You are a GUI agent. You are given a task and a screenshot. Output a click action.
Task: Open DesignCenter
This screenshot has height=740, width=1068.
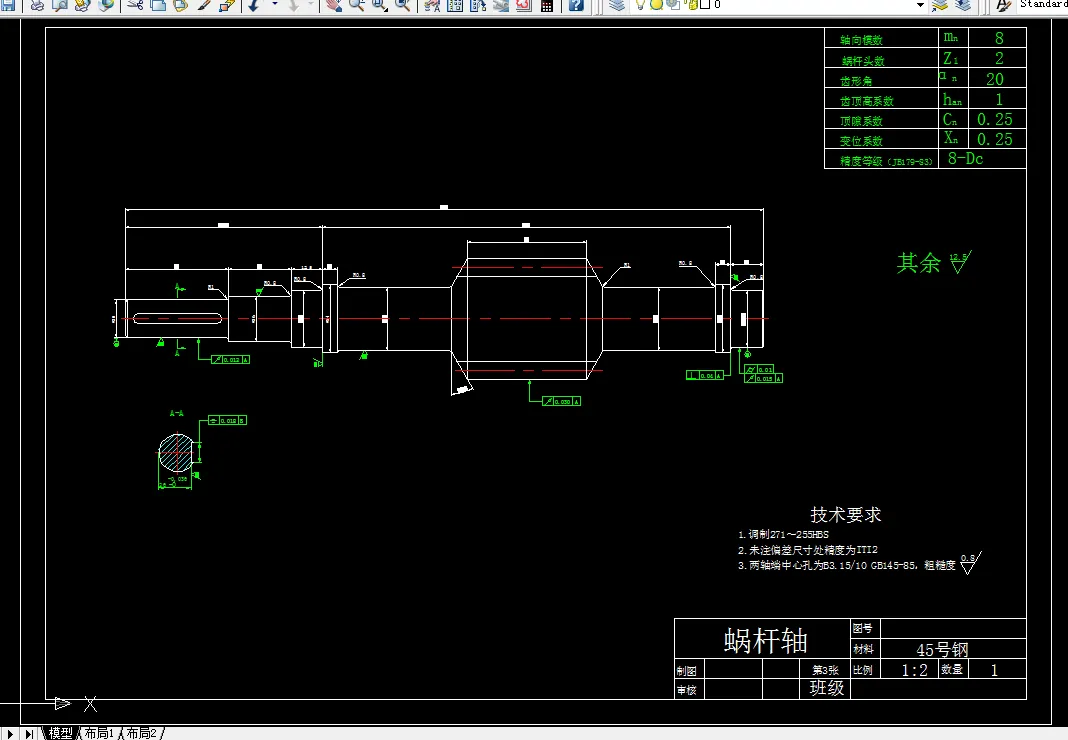[455, 5]
